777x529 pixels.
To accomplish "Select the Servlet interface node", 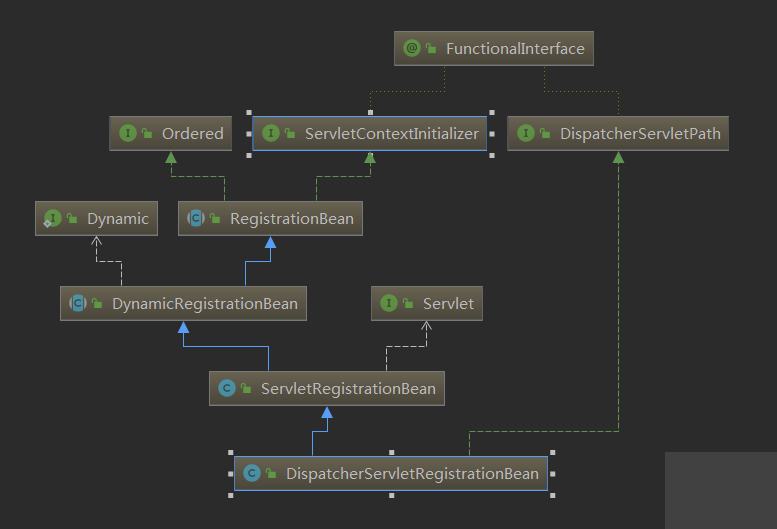I will coord(427,303).
